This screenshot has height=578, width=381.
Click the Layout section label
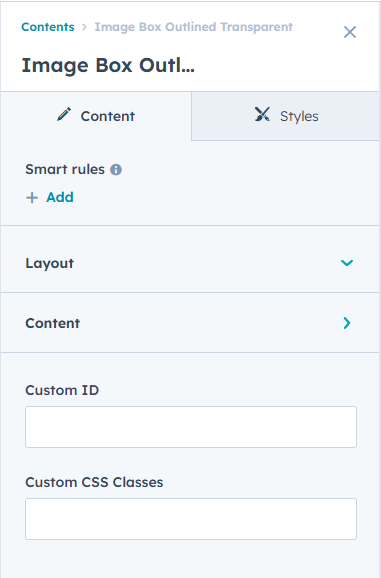[x=49, y=263]
